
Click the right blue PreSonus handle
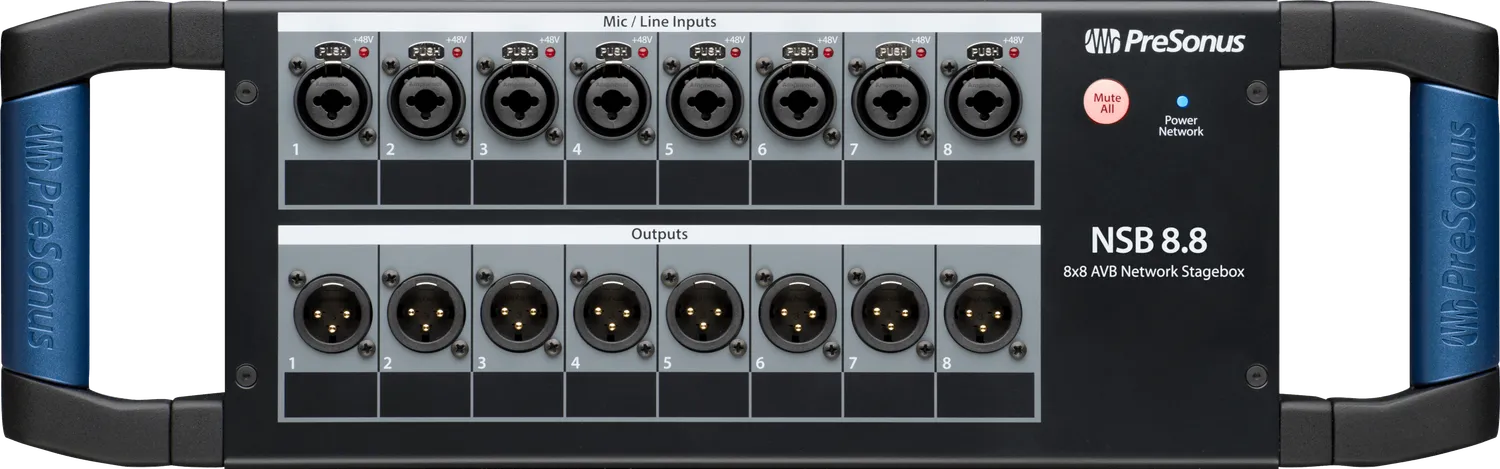point(1455,235)
